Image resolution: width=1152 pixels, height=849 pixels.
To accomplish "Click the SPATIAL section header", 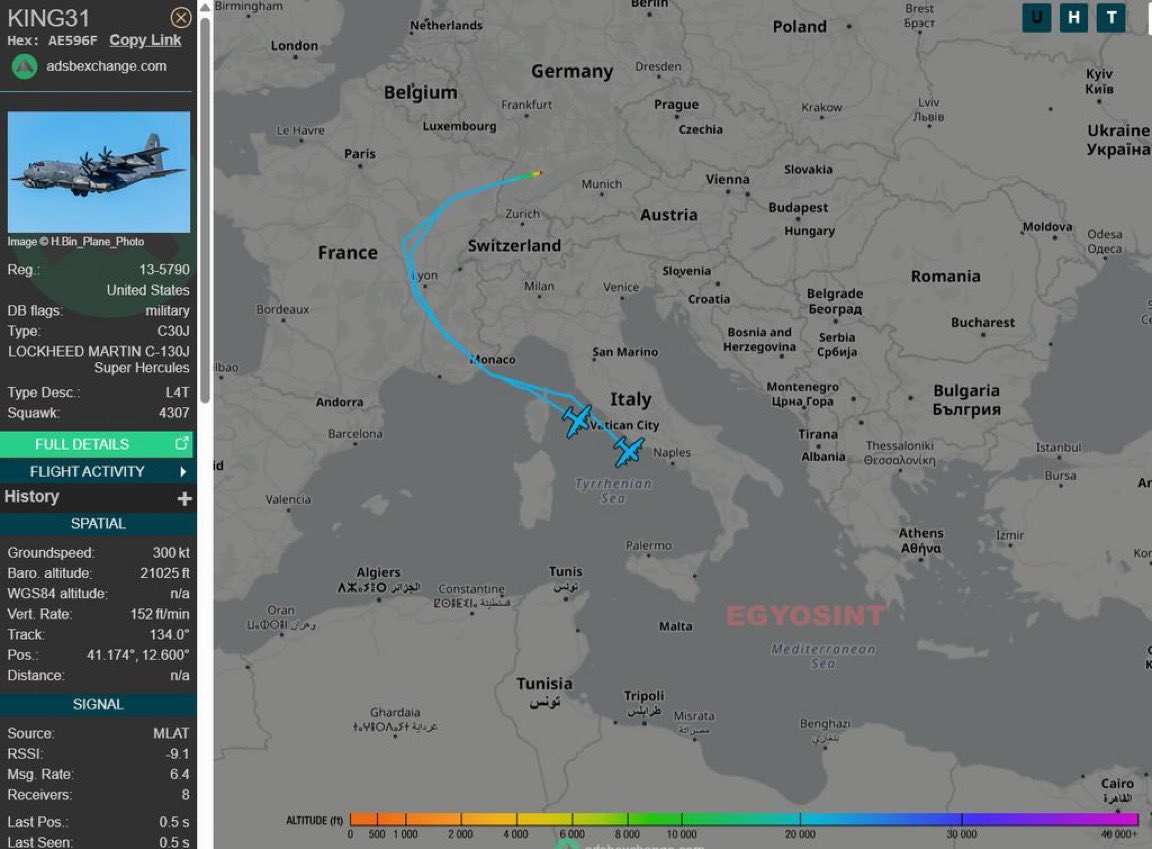I will tap(98, 524).
